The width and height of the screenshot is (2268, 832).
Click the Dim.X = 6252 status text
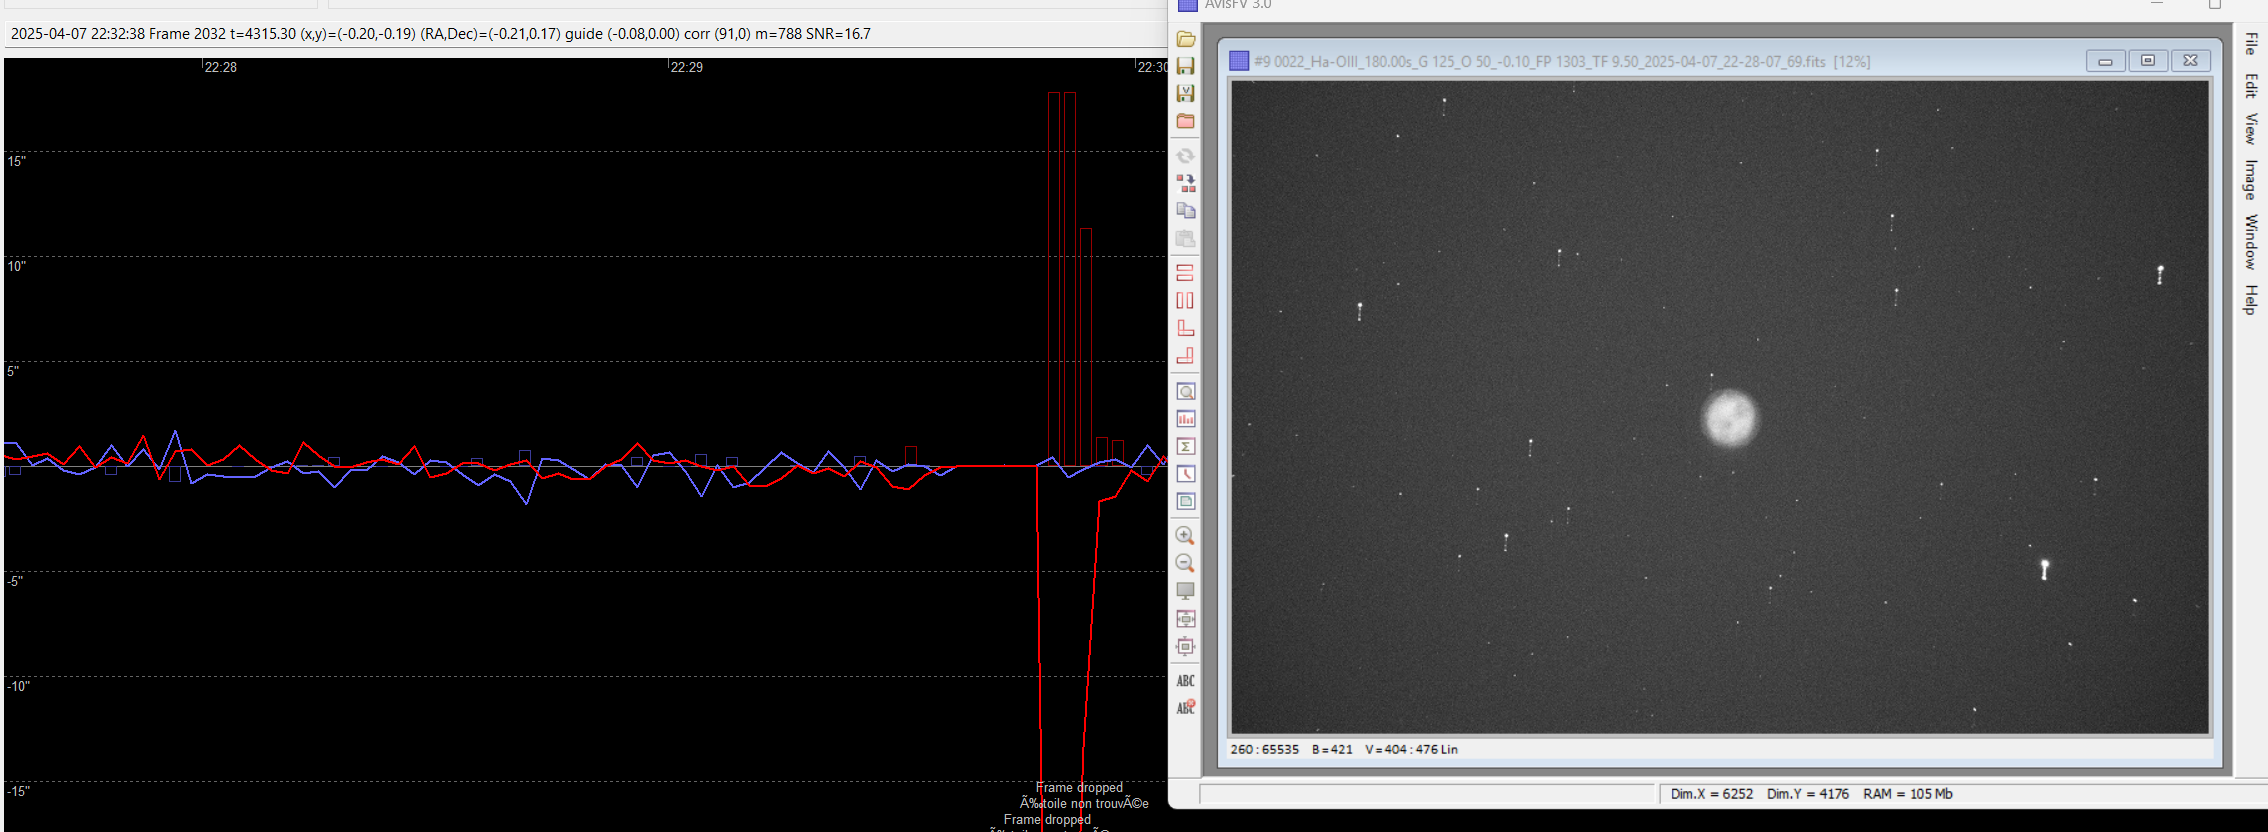[1711, 794]
